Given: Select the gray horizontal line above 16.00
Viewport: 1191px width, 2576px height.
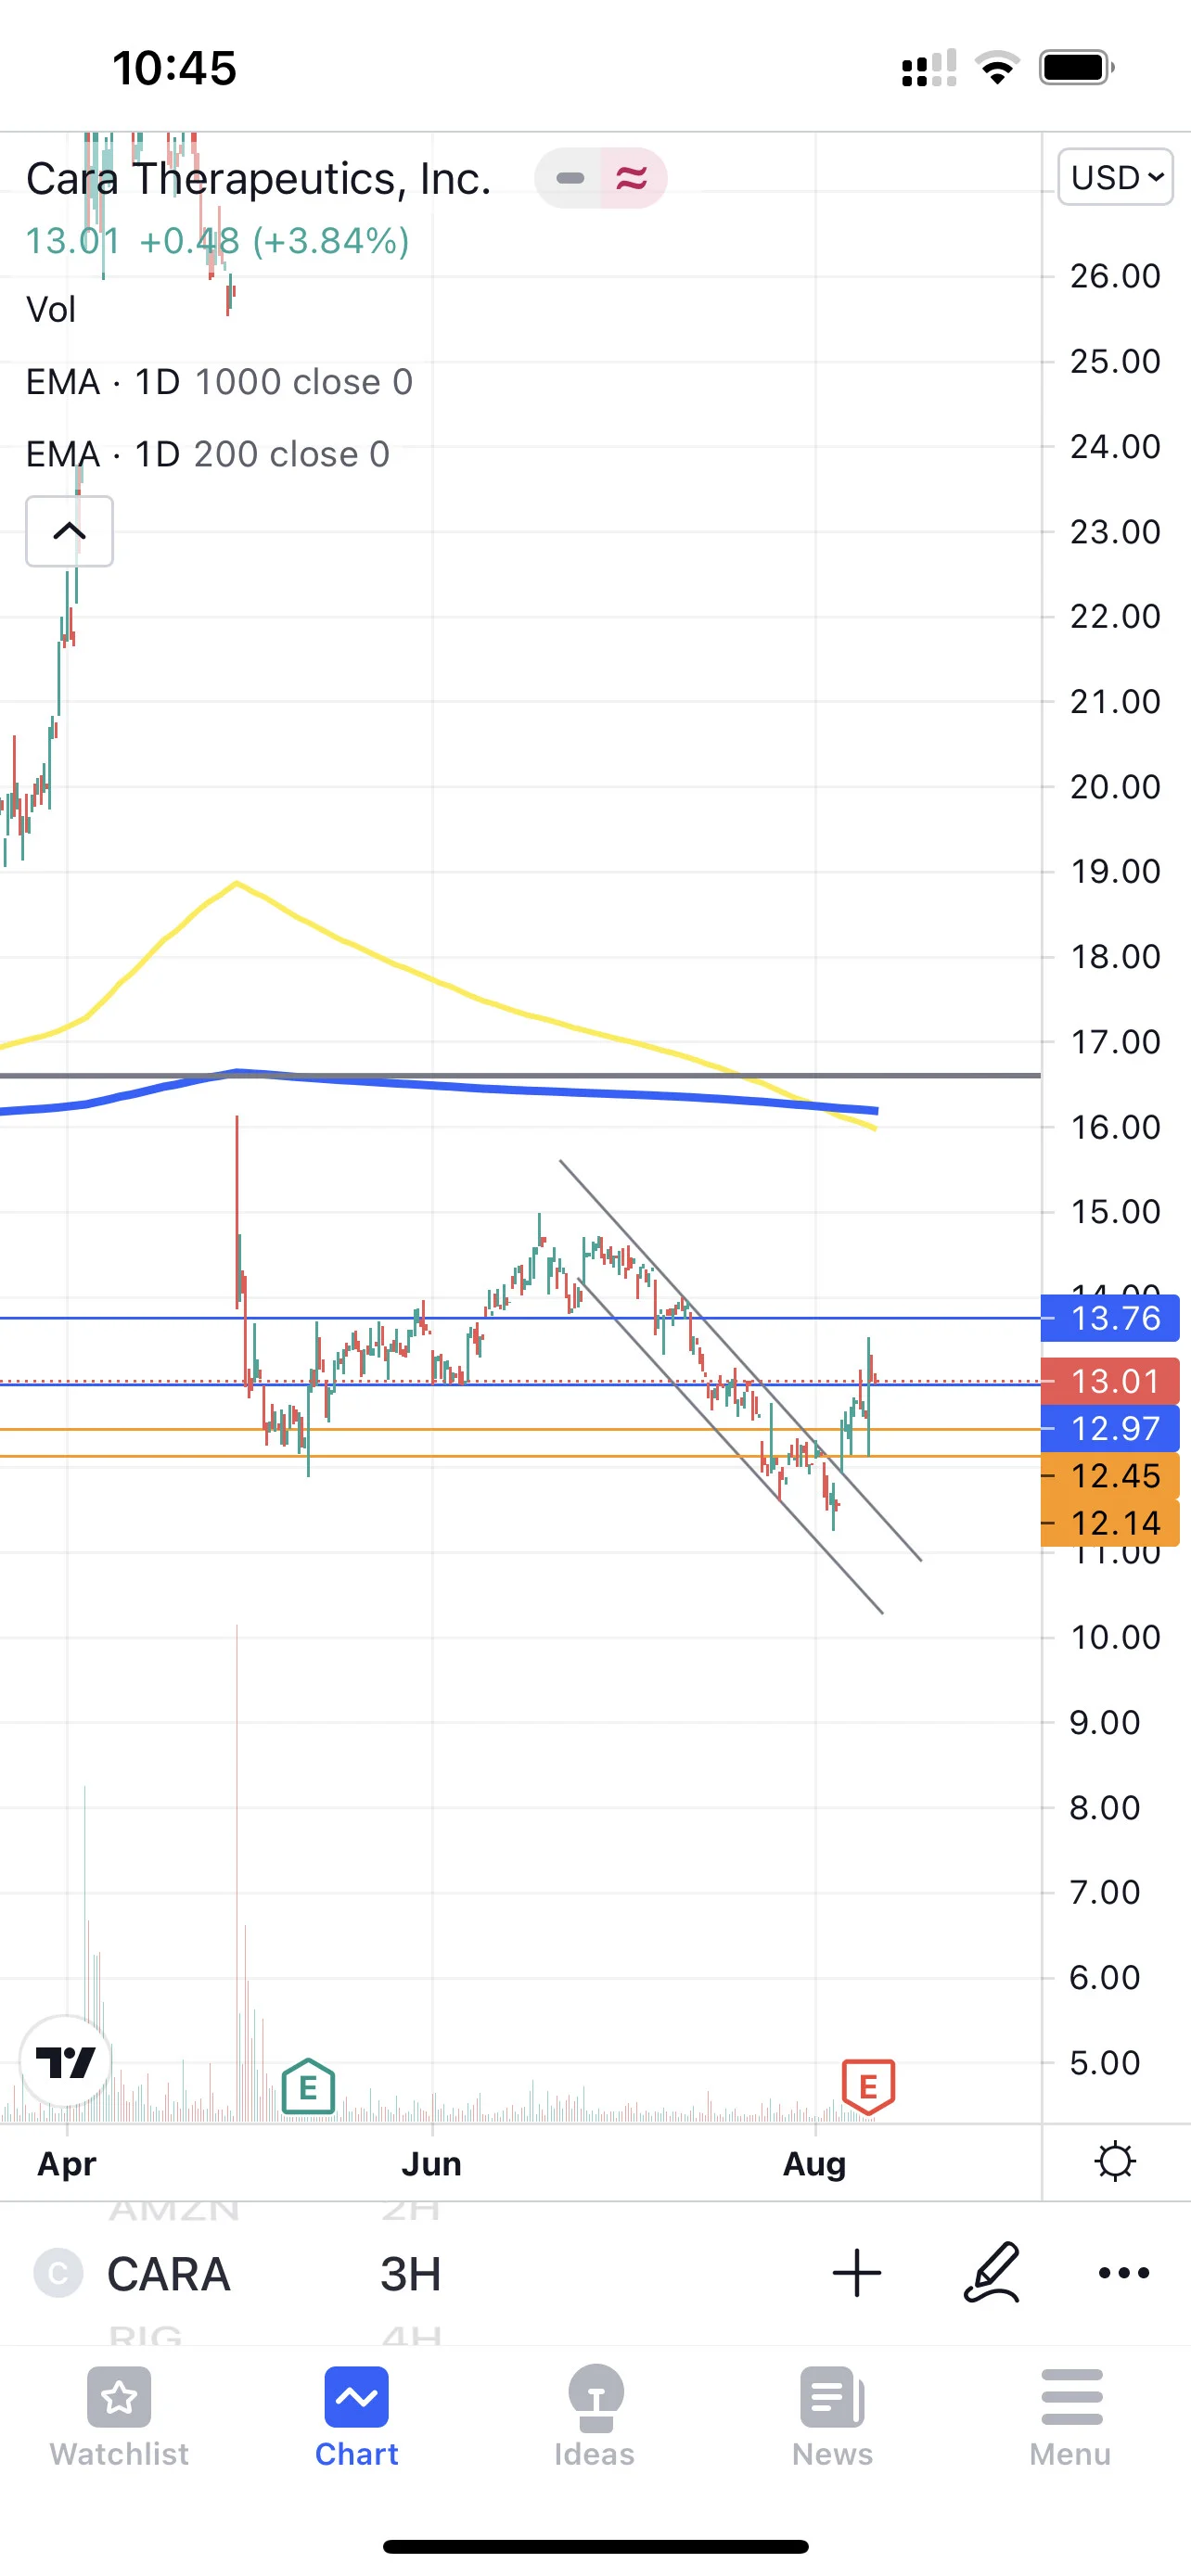Looking at the screenshot, I should [520, 1075].
